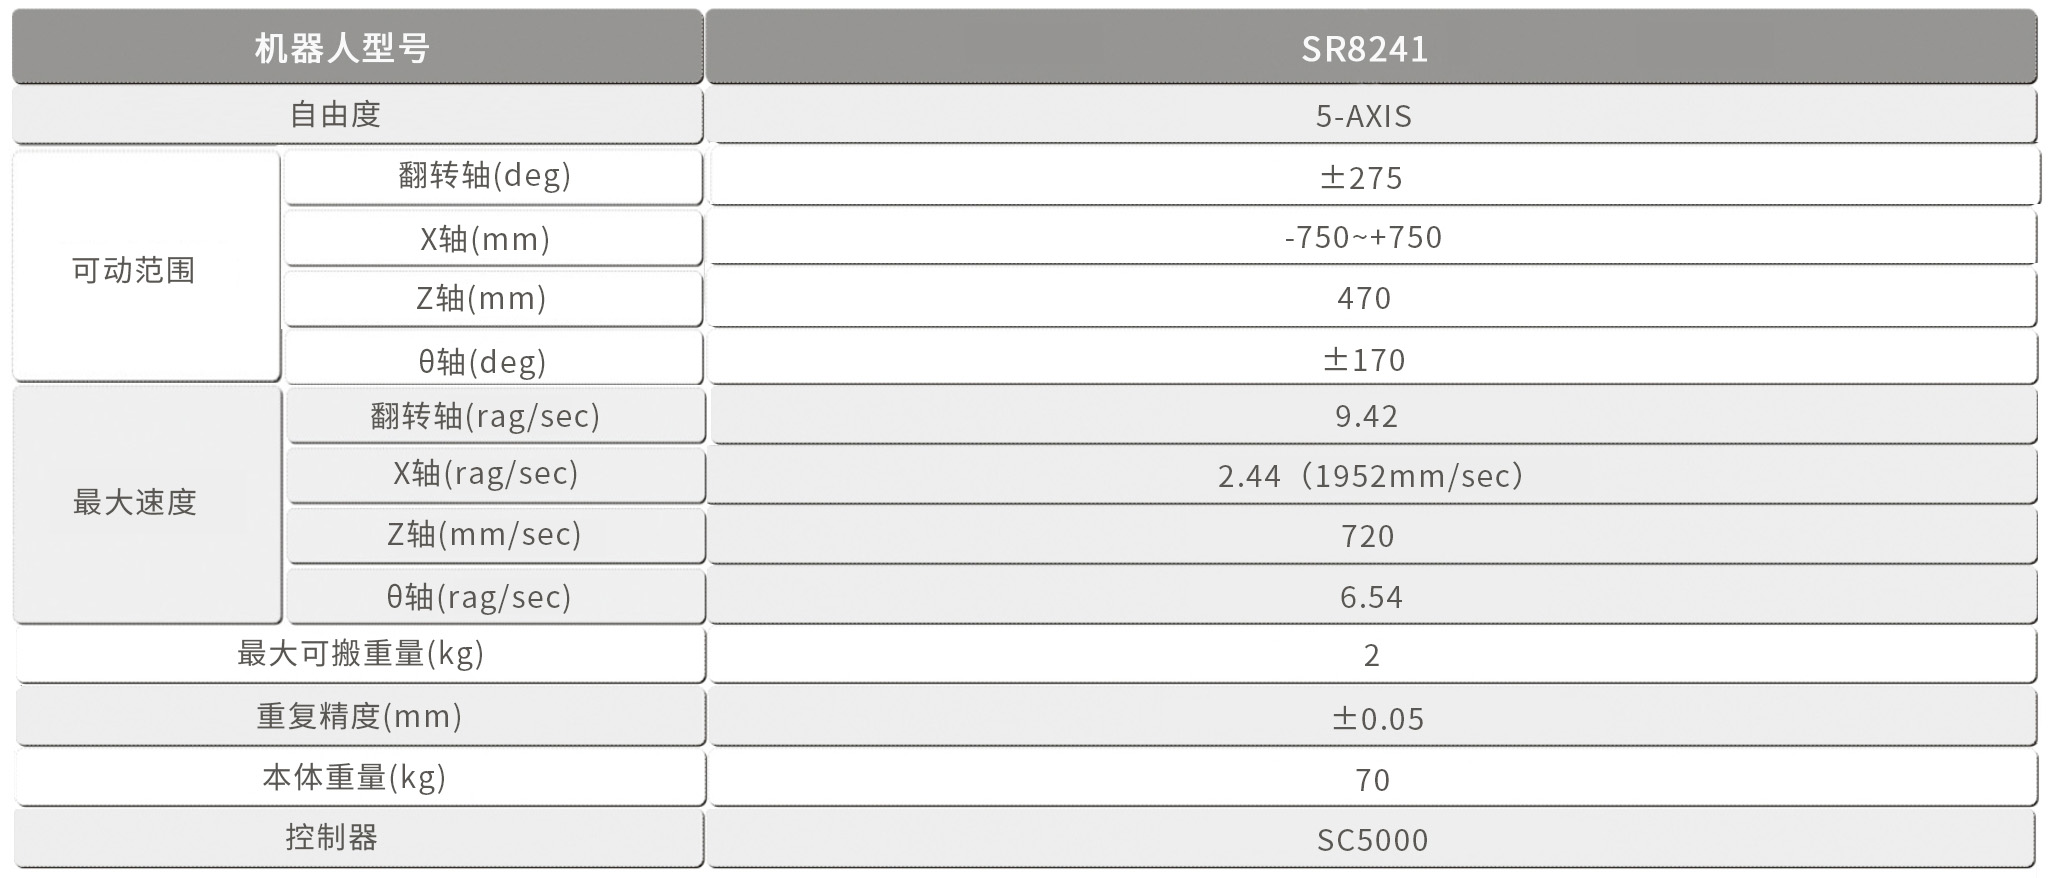
Task: Click the 可动范围 group cell
Action: point(134,270)
